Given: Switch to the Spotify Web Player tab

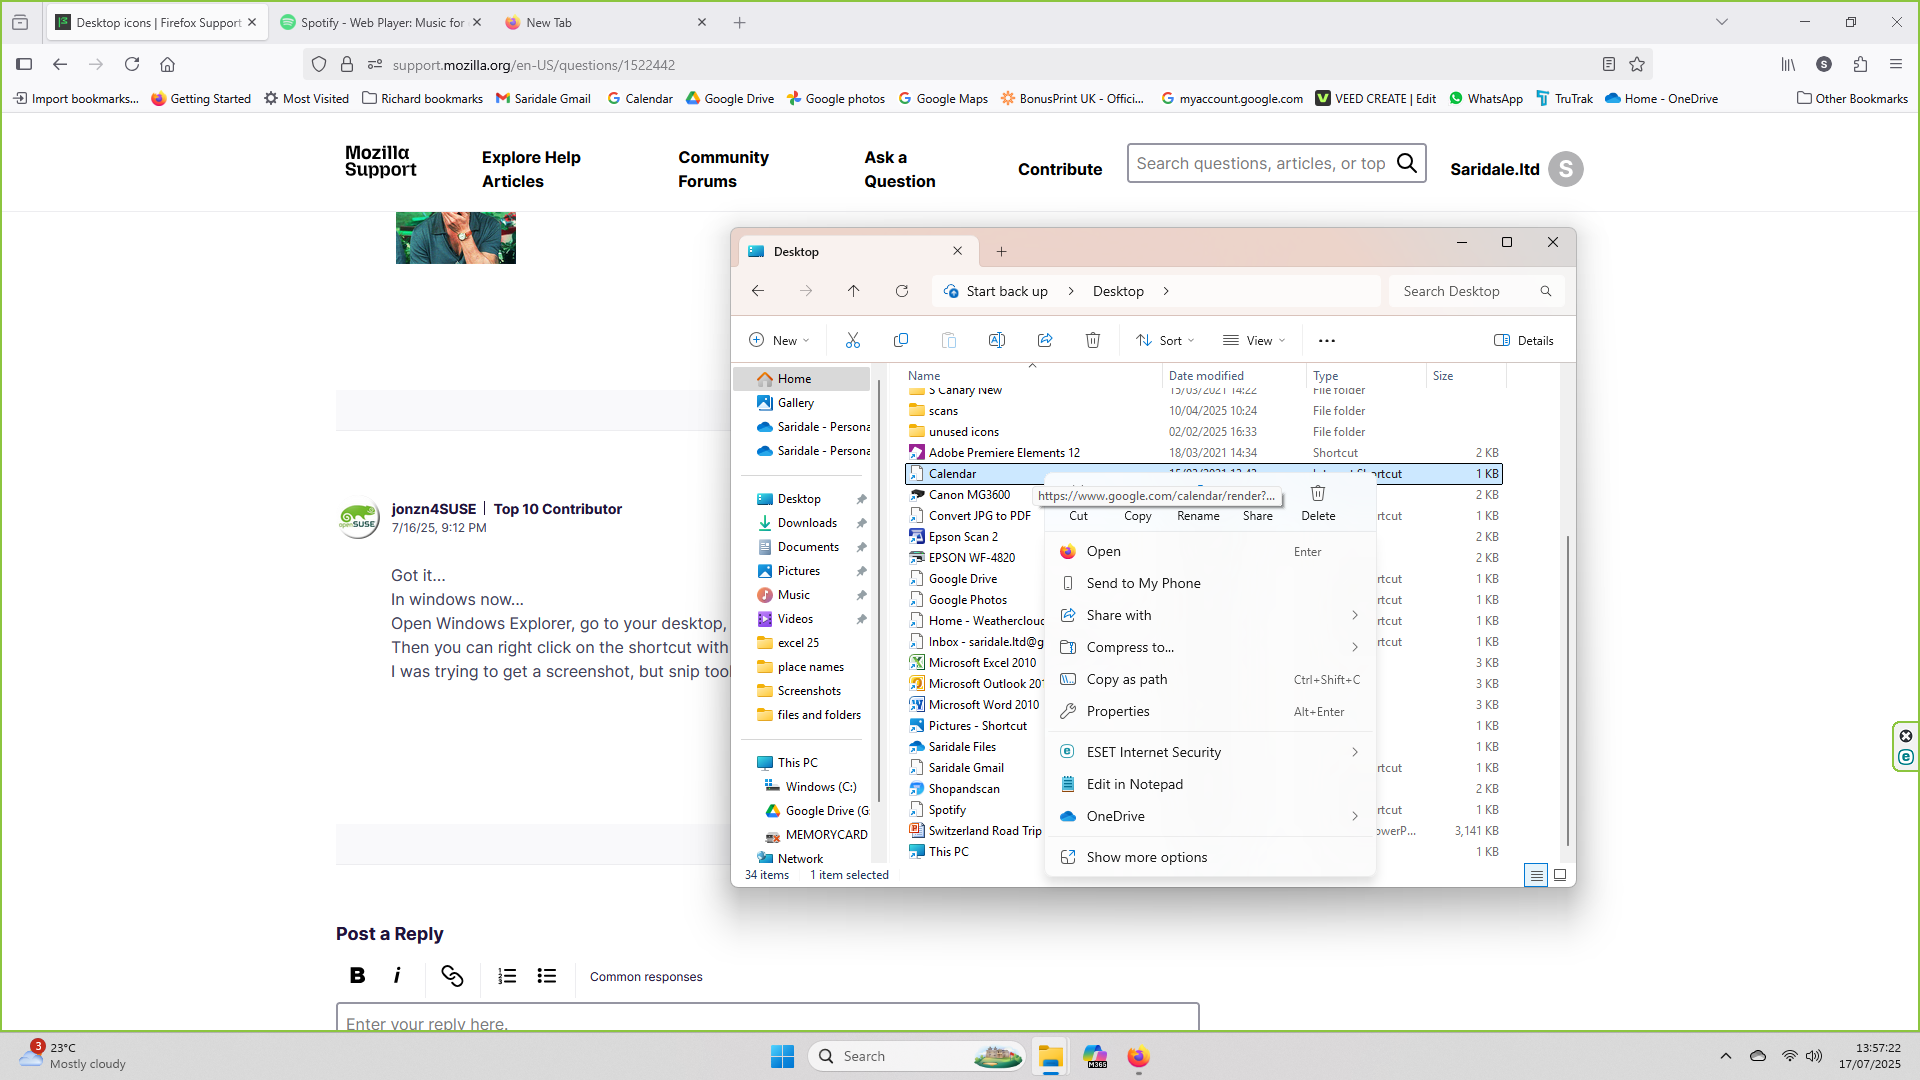Looking at the screenshot, I should click(x=380, y=22).
